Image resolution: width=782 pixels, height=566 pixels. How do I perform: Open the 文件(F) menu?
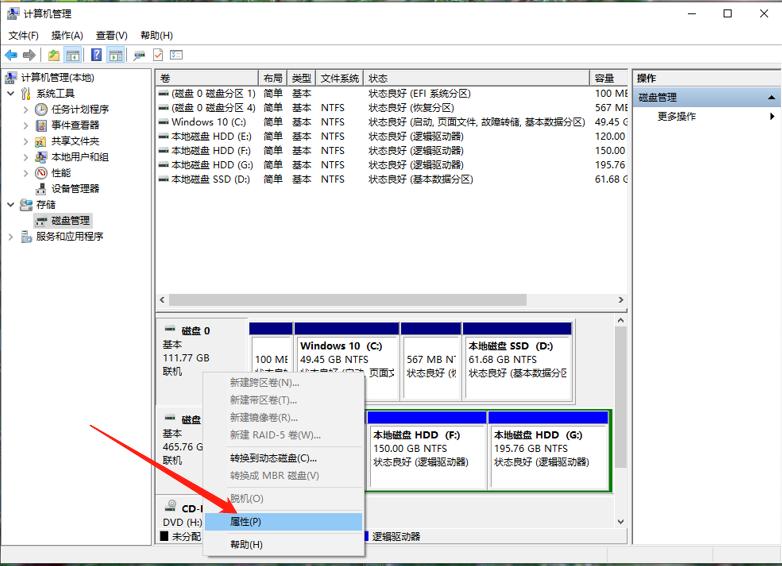pyautogui.click(x=23, y=35)
